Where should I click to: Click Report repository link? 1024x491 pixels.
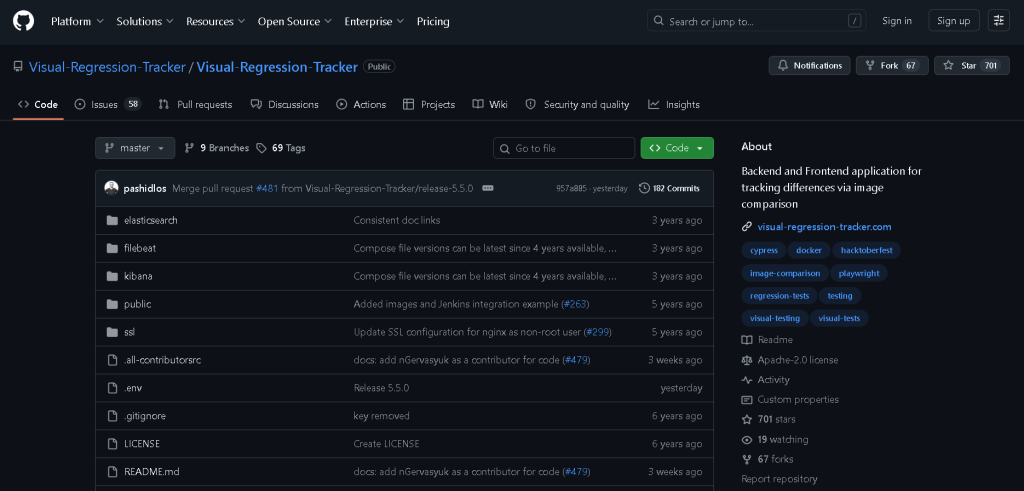point(779,479)
